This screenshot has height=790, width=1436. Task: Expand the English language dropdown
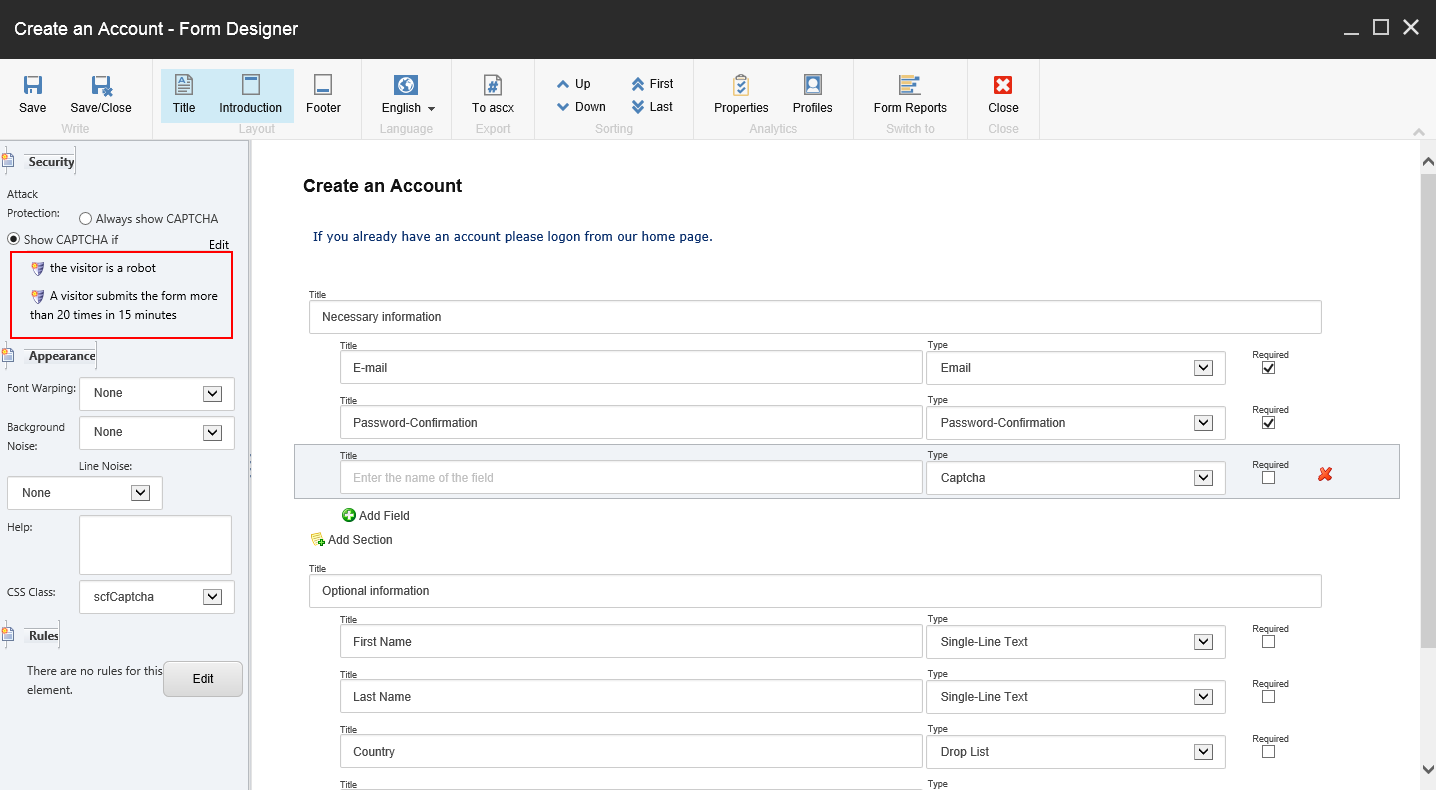coord(408,108)
